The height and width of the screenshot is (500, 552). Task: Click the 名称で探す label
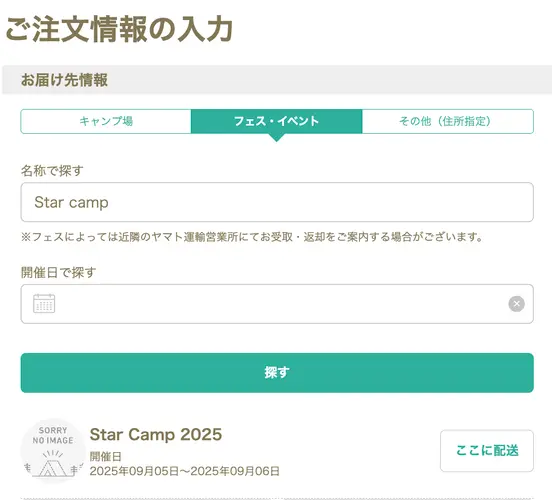coord(52,171)
